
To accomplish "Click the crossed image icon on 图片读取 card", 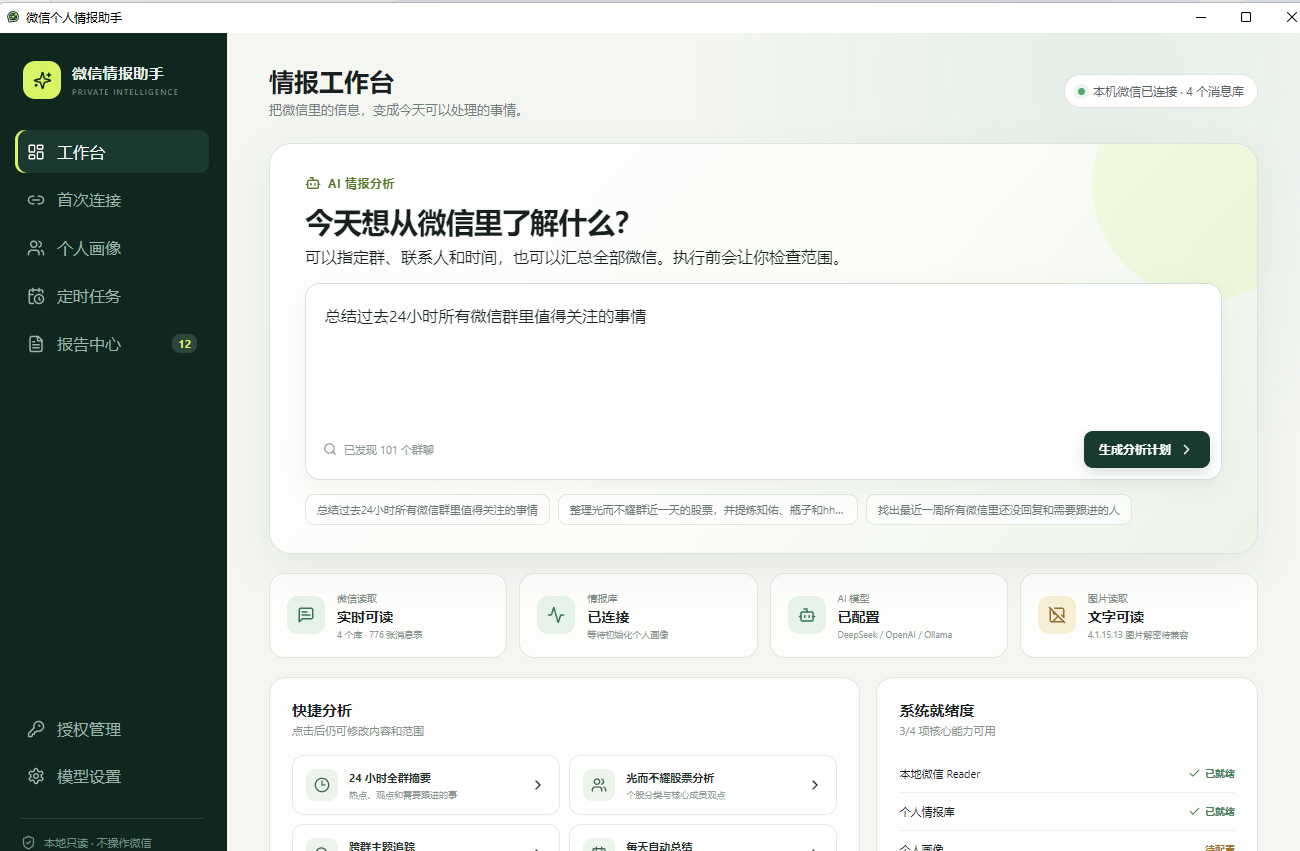I will coord(1057,615).
